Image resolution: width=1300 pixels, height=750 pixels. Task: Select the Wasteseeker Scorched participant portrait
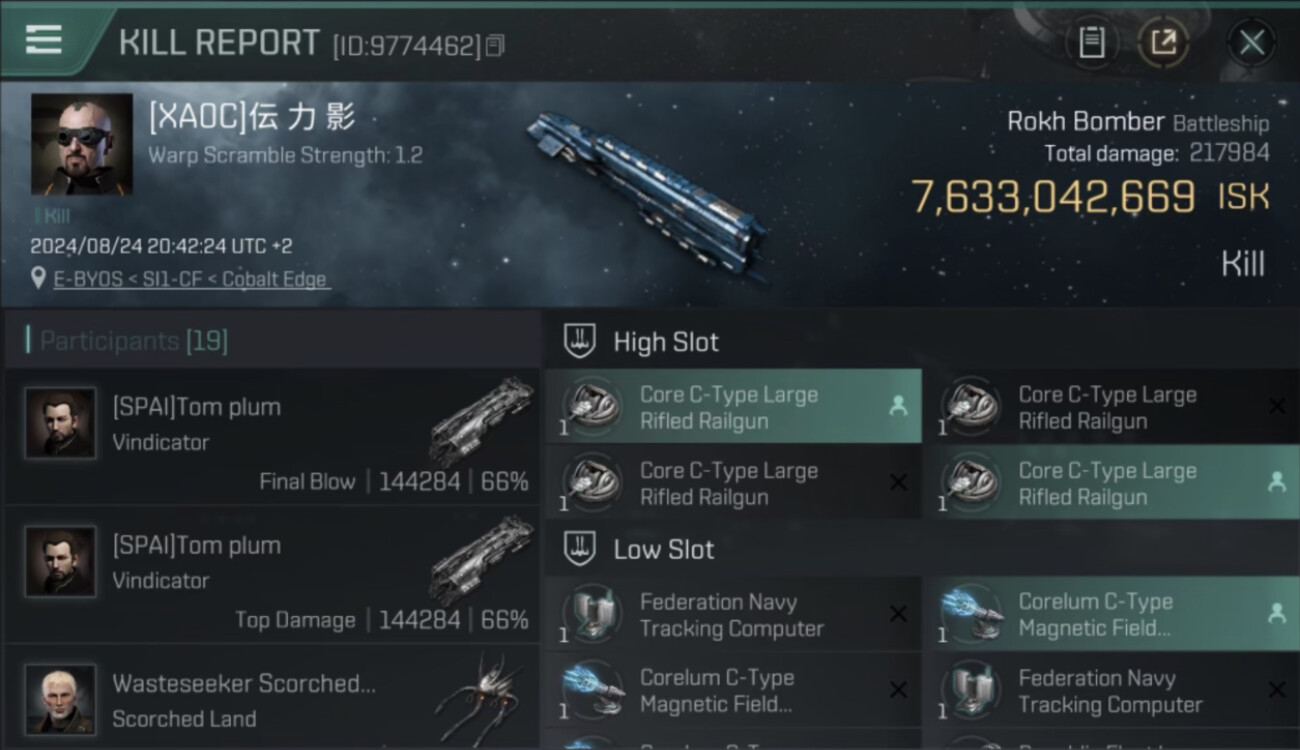coord(61,699)
